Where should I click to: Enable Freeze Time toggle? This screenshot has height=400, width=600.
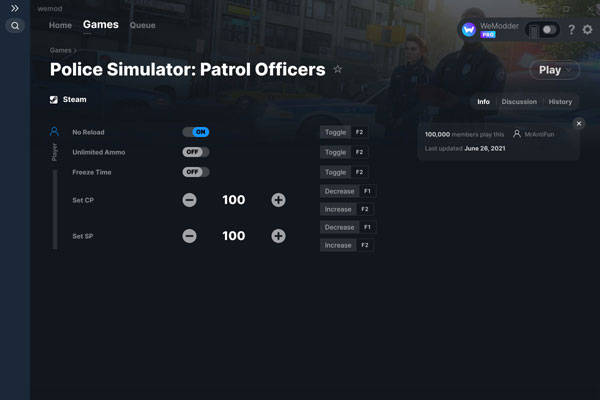click(196, 172)
